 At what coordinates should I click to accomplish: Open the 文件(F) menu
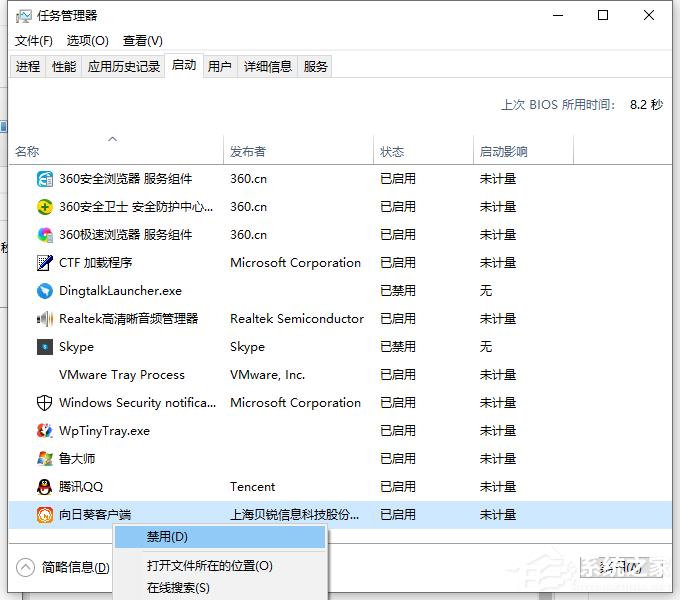pyautogui.click(x=34, y=41)
